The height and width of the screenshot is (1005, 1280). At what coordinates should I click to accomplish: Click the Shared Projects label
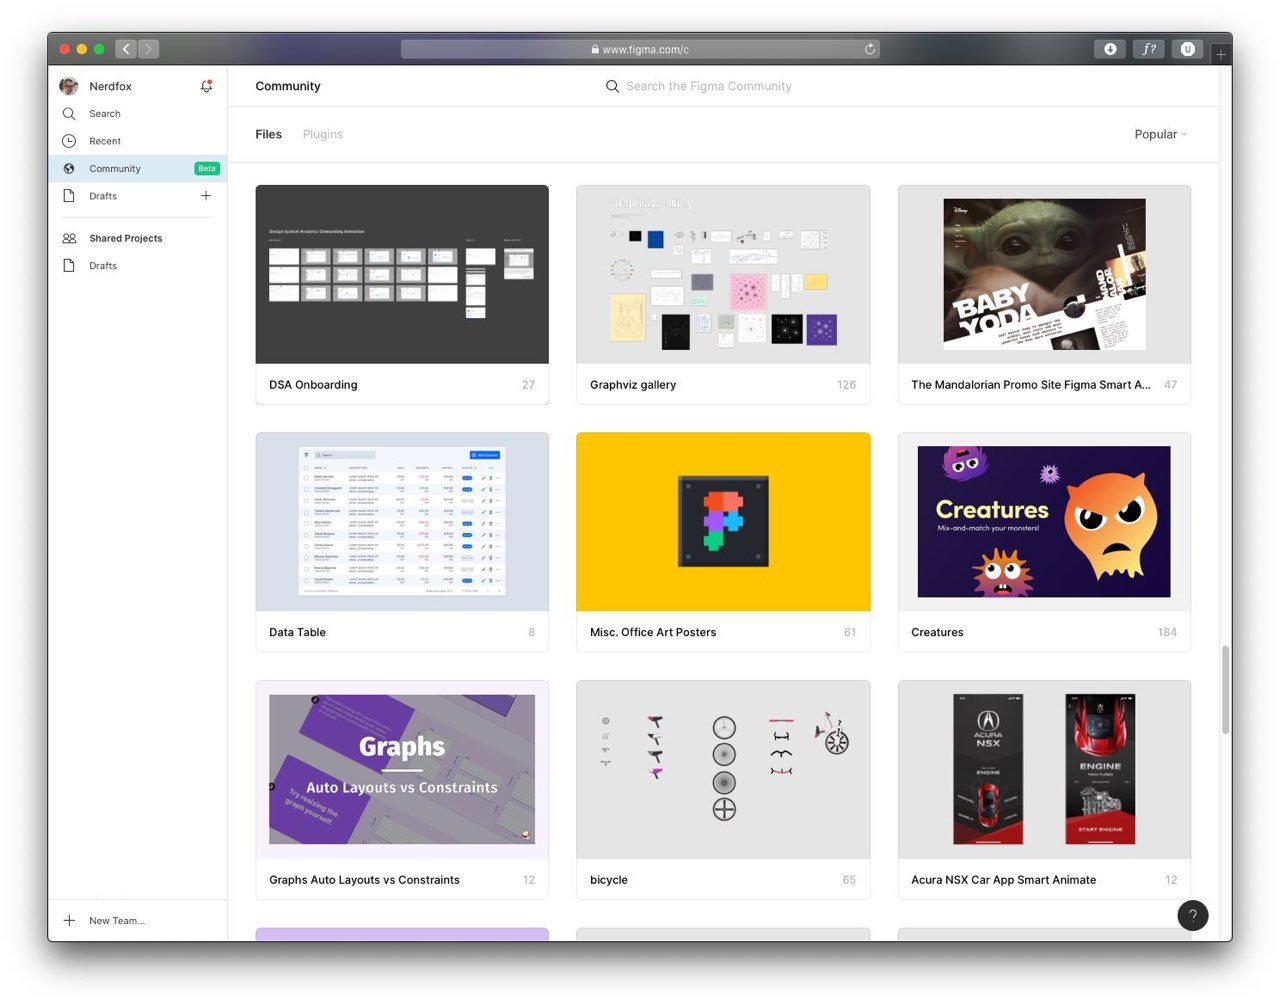pos(125,238)
